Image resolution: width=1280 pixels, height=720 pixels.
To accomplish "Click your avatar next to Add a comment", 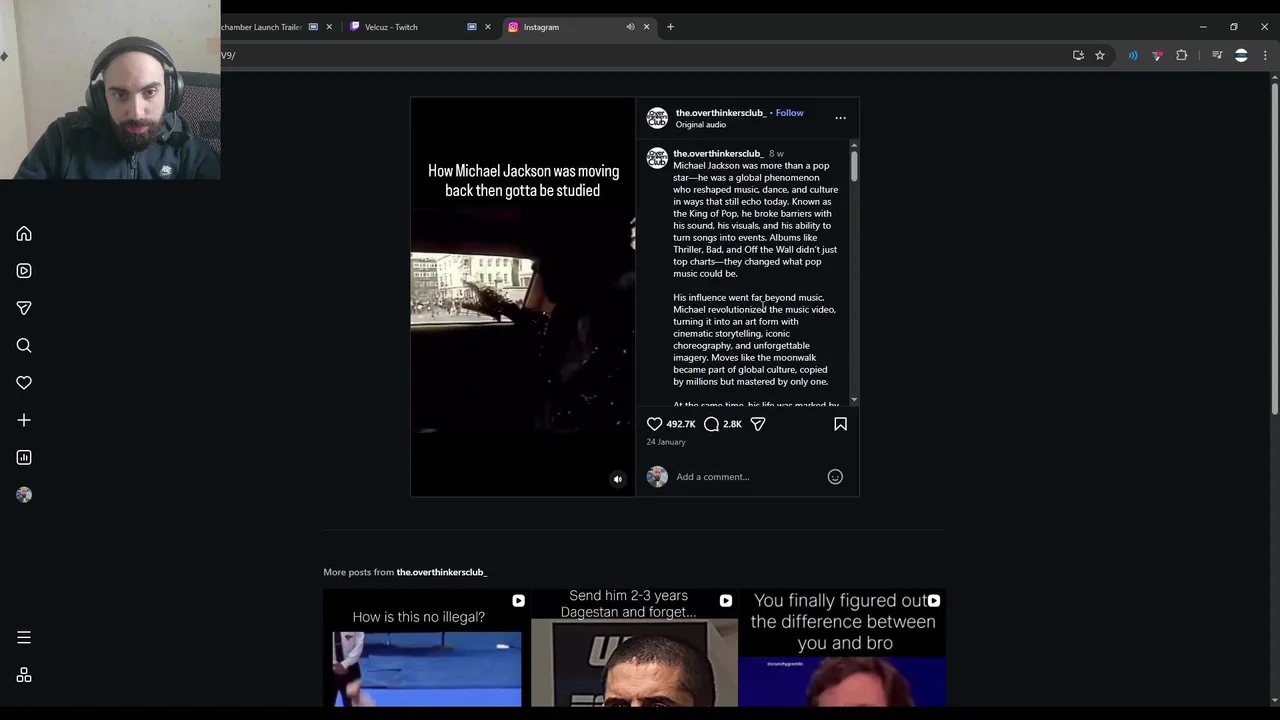I will pos(657,477).
